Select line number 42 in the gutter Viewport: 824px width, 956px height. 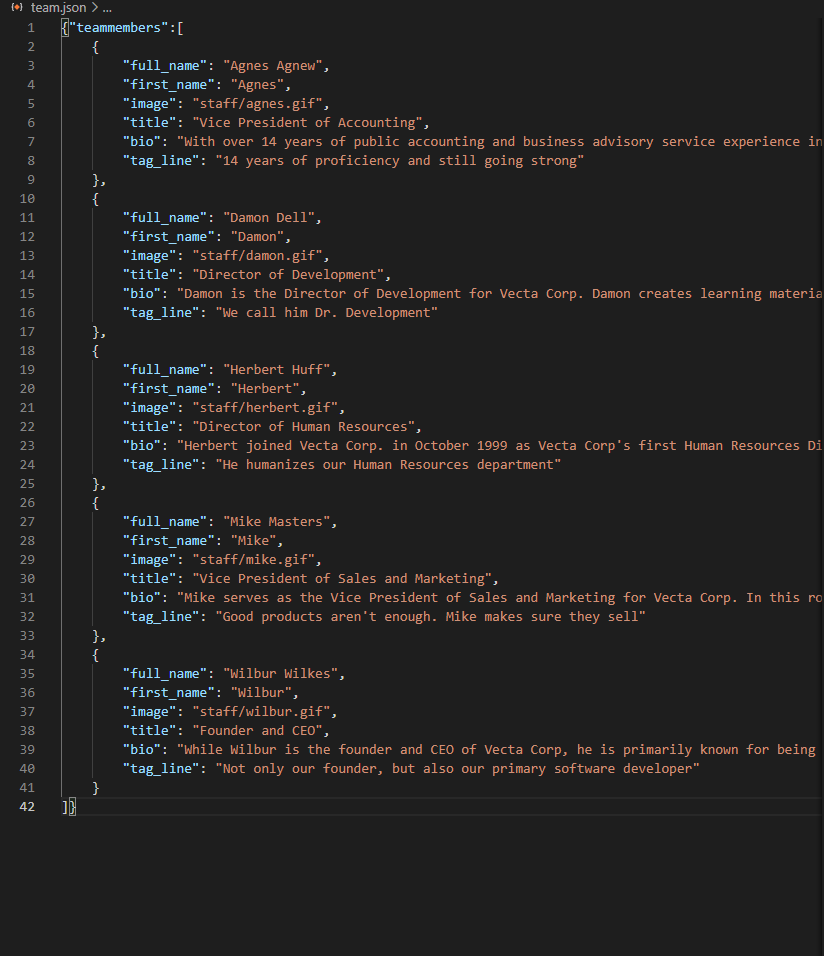tap(26, 806)
